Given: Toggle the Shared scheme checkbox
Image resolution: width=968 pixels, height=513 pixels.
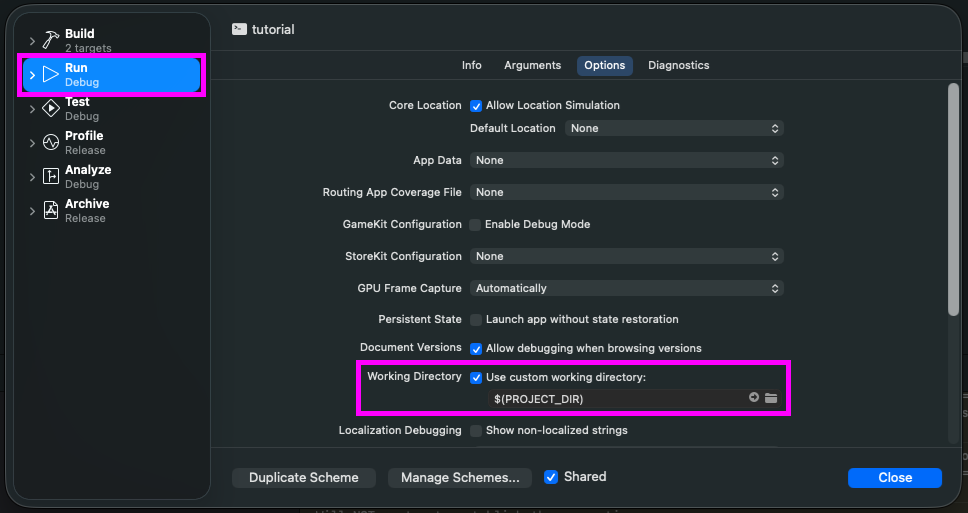Looking at the screenshot, I should tap(551, 477).
